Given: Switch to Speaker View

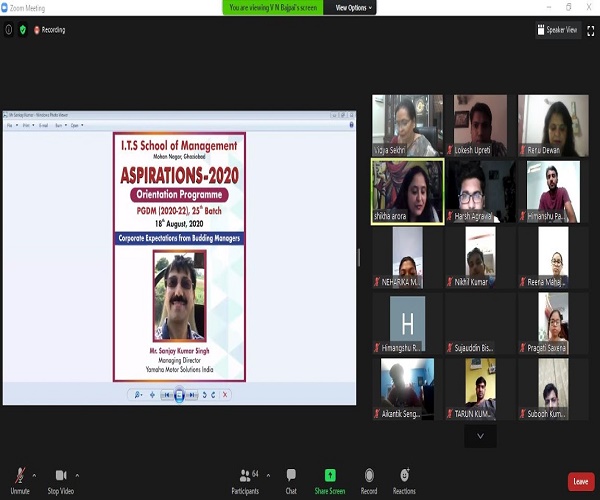Looking at the screenshot, I should coord(558,30).
